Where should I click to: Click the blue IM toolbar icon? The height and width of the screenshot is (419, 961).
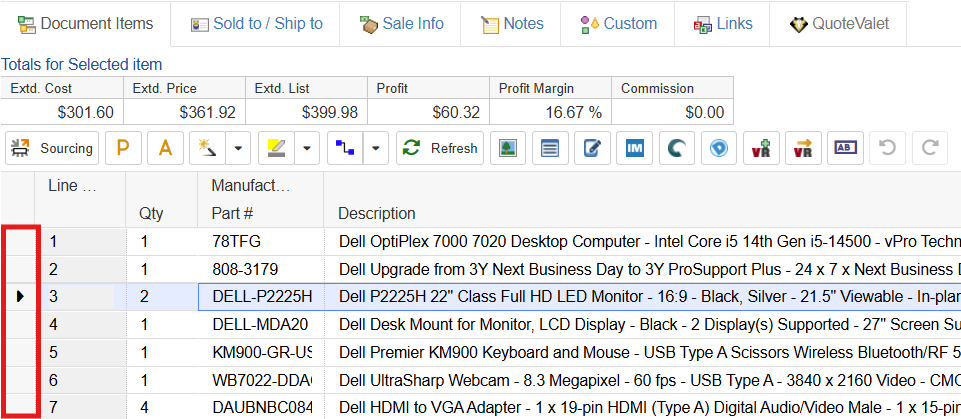tap(635, 149)
